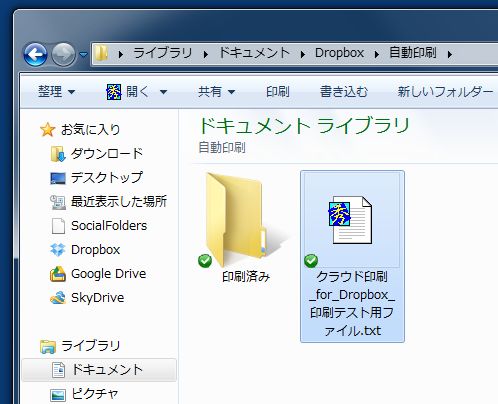Click ドキュメント in the address bar path
498x404 pixels.
tap(254, 53)
